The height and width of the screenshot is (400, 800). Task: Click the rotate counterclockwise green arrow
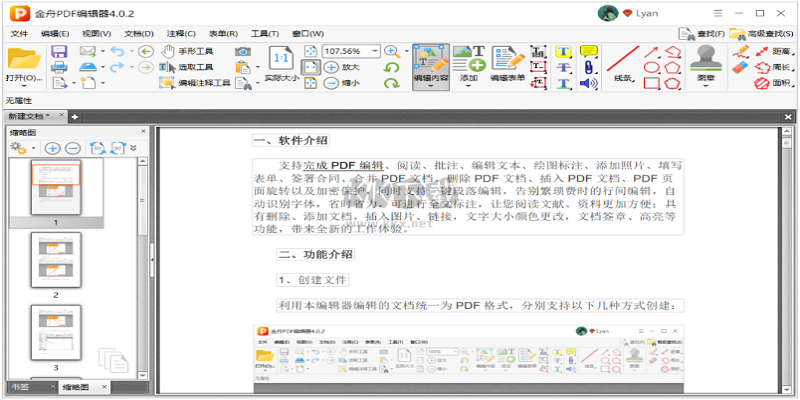[391, 67]
